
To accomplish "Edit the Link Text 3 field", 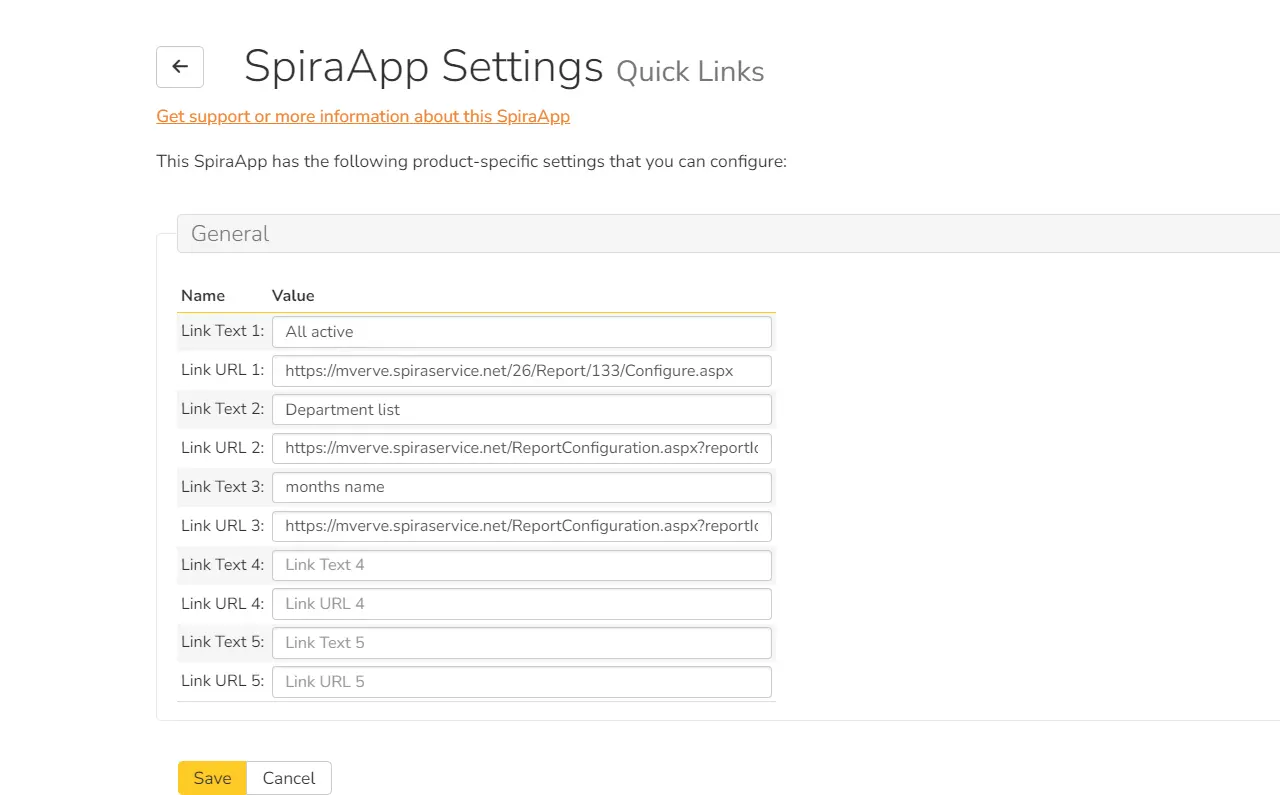I will click(522, 487).
